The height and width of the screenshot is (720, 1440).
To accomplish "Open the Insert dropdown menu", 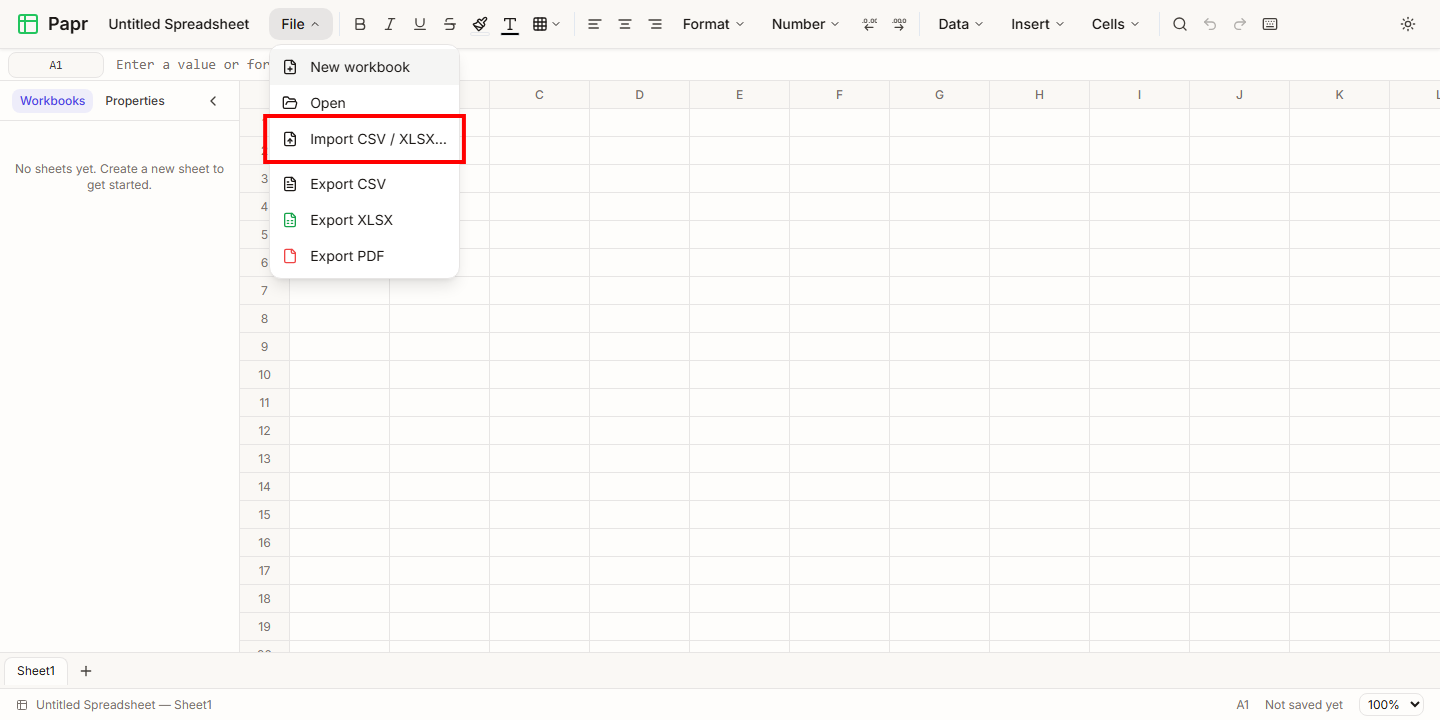I will point(1037,24).
